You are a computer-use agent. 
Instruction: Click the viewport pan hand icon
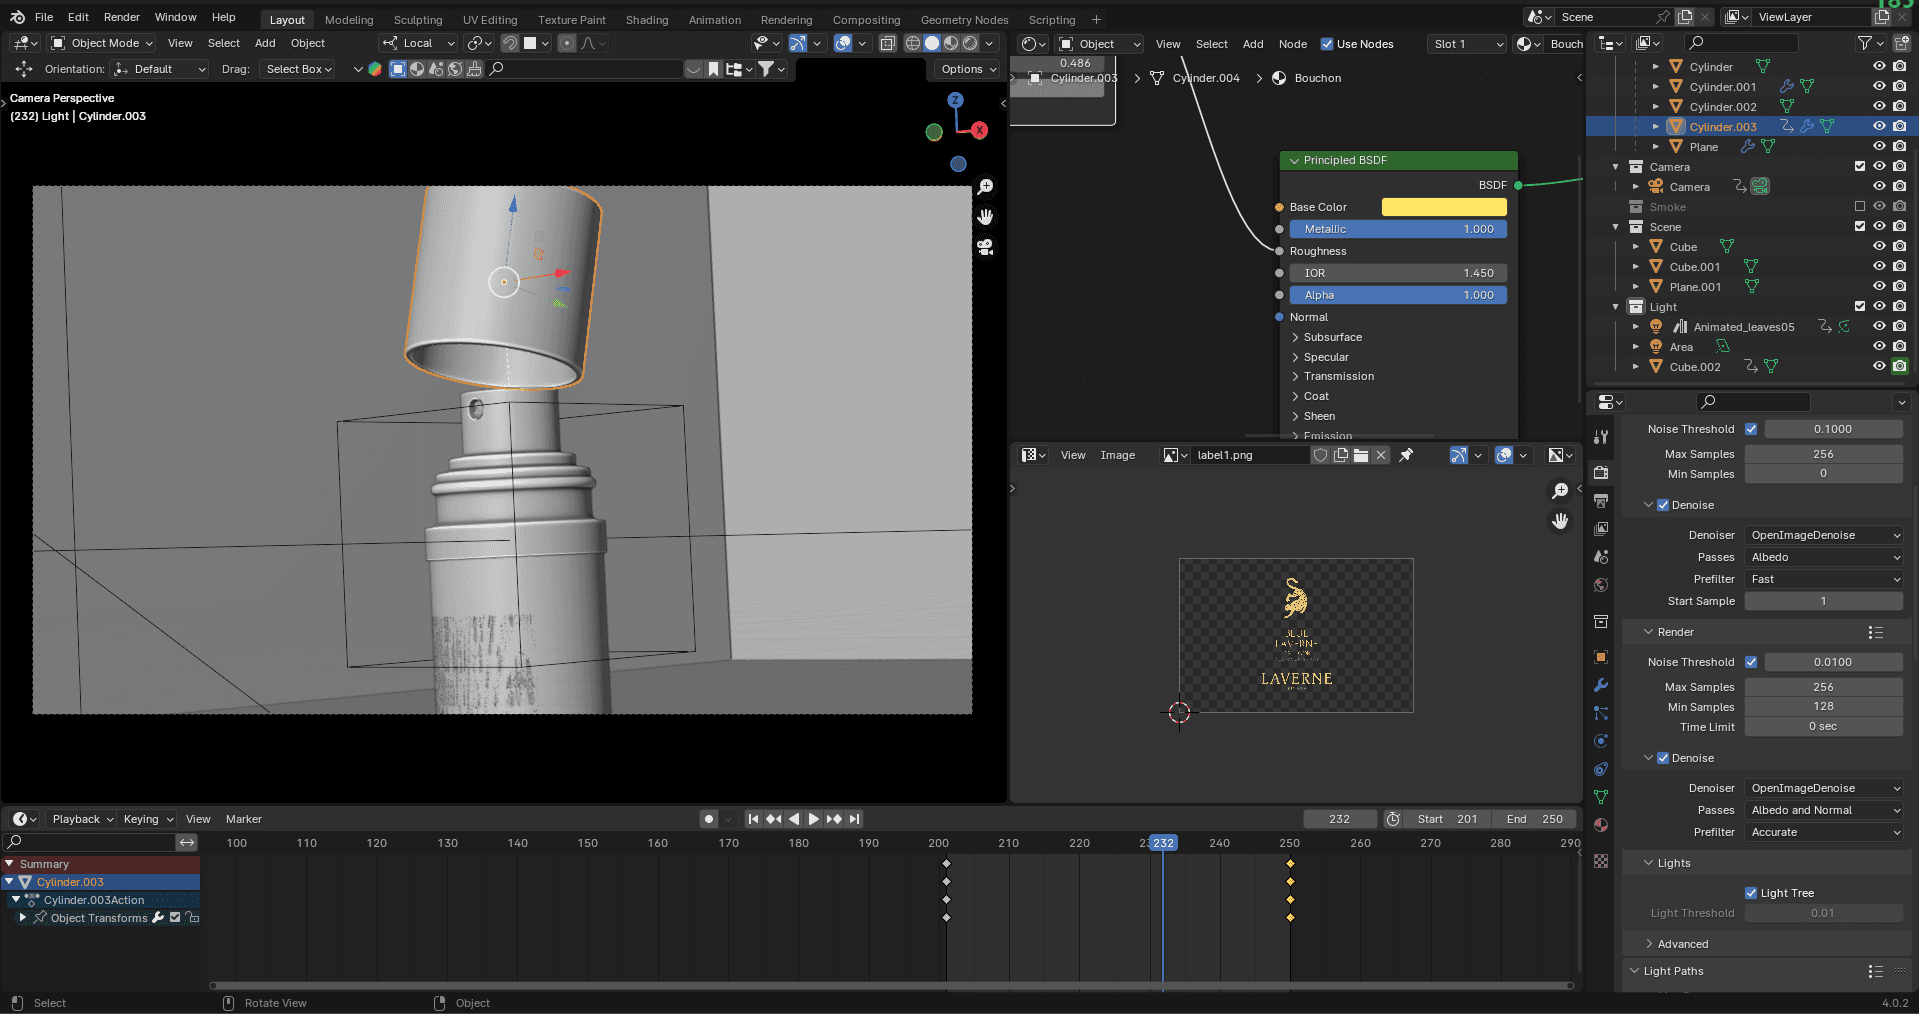pos(985,217)
